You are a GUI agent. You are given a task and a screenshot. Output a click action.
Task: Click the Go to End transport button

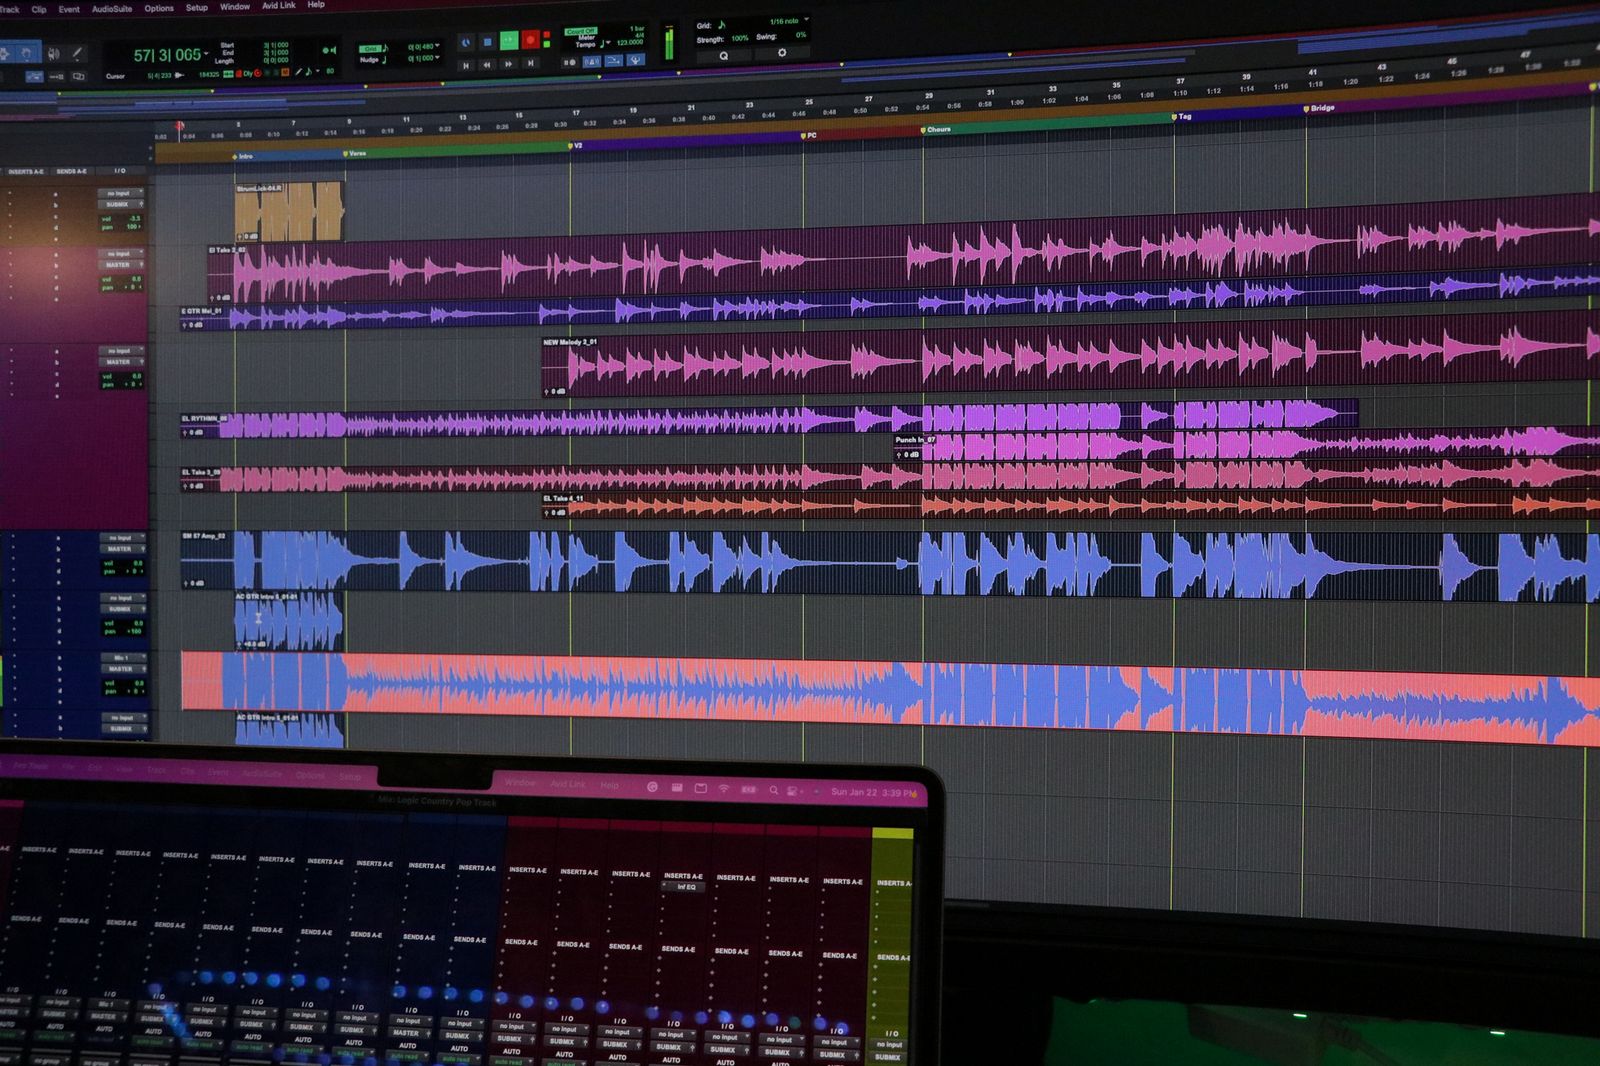pos(531,64)
